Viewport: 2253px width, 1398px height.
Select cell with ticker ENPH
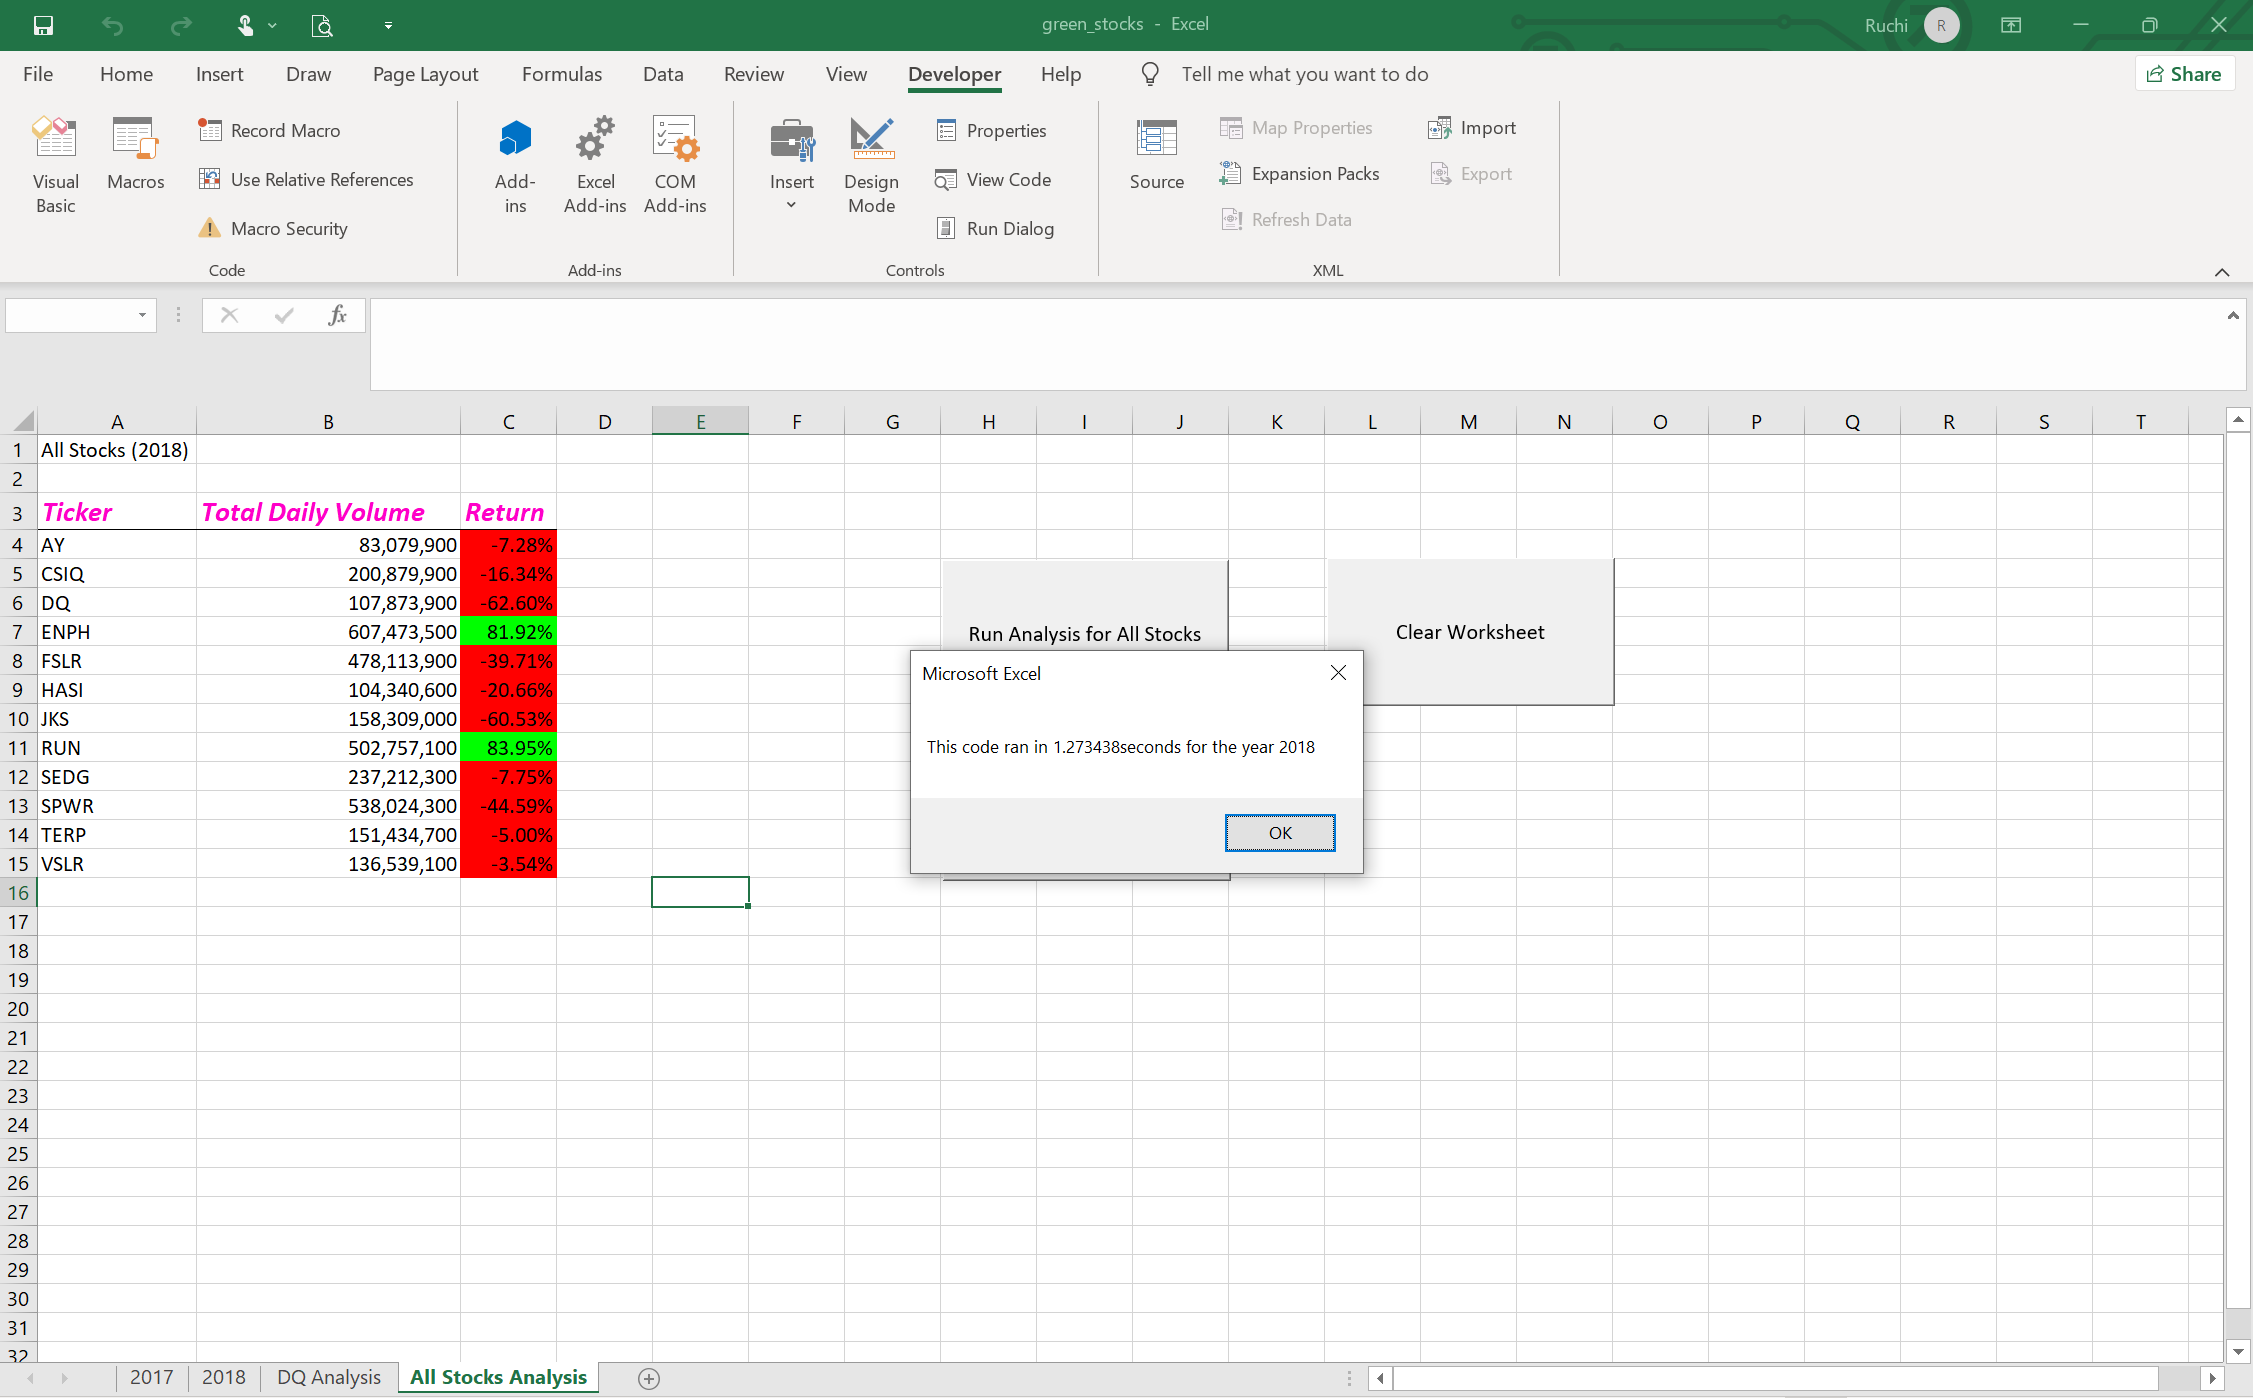click(x=117, y=632)
